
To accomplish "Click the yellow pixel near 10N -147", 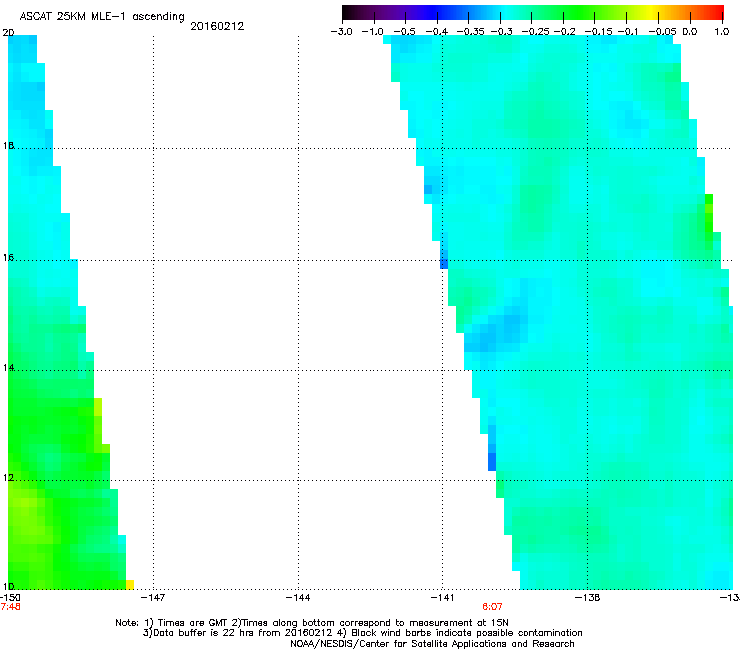I will 130,584.
